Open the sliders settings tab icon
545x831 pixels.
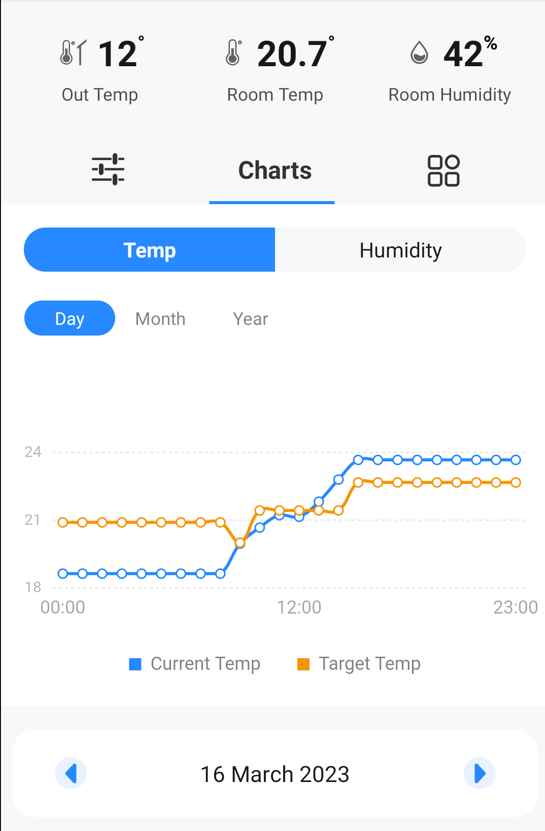click(108, 170)
